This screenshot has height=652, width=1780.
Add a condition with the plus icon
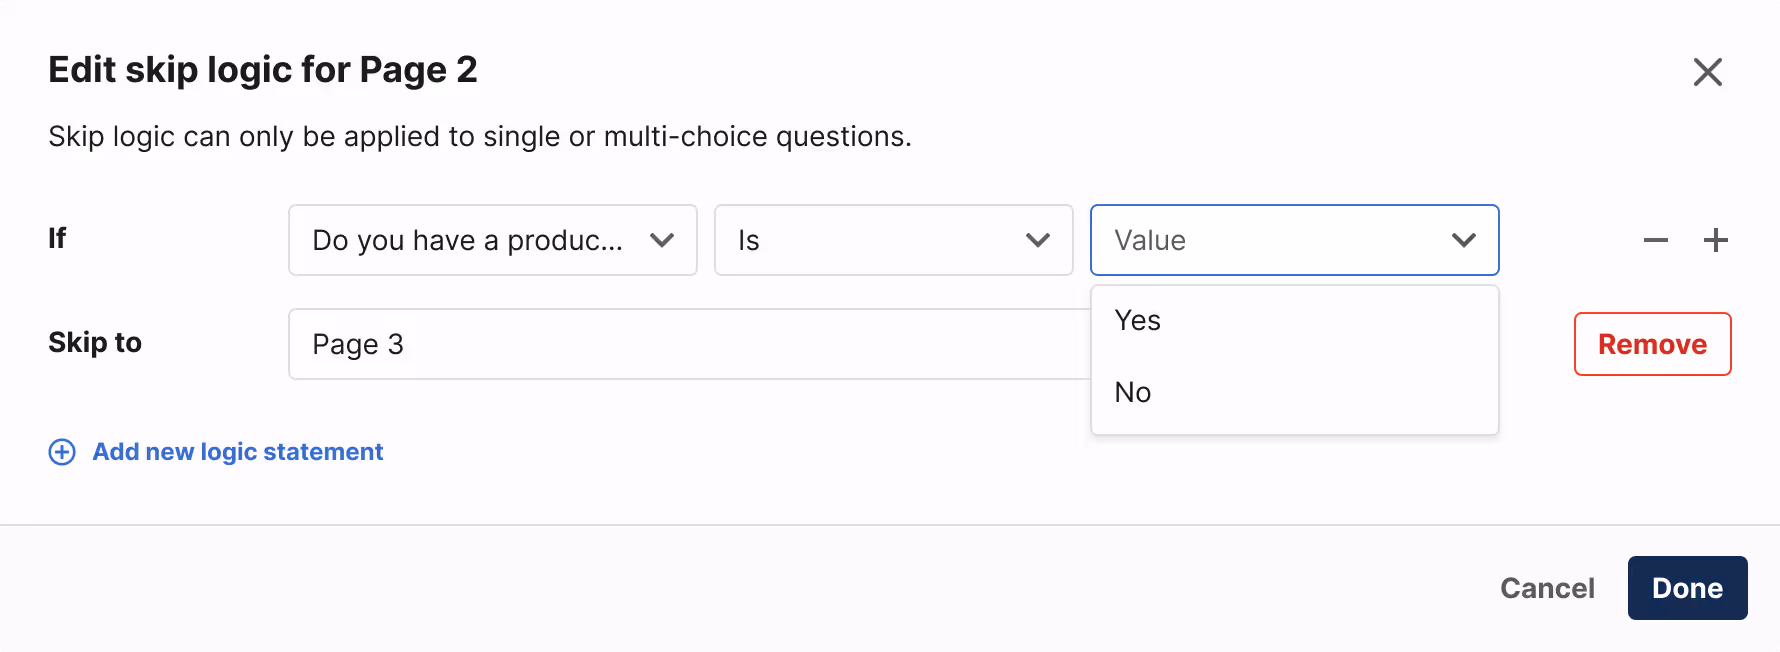click(1716, 240)
